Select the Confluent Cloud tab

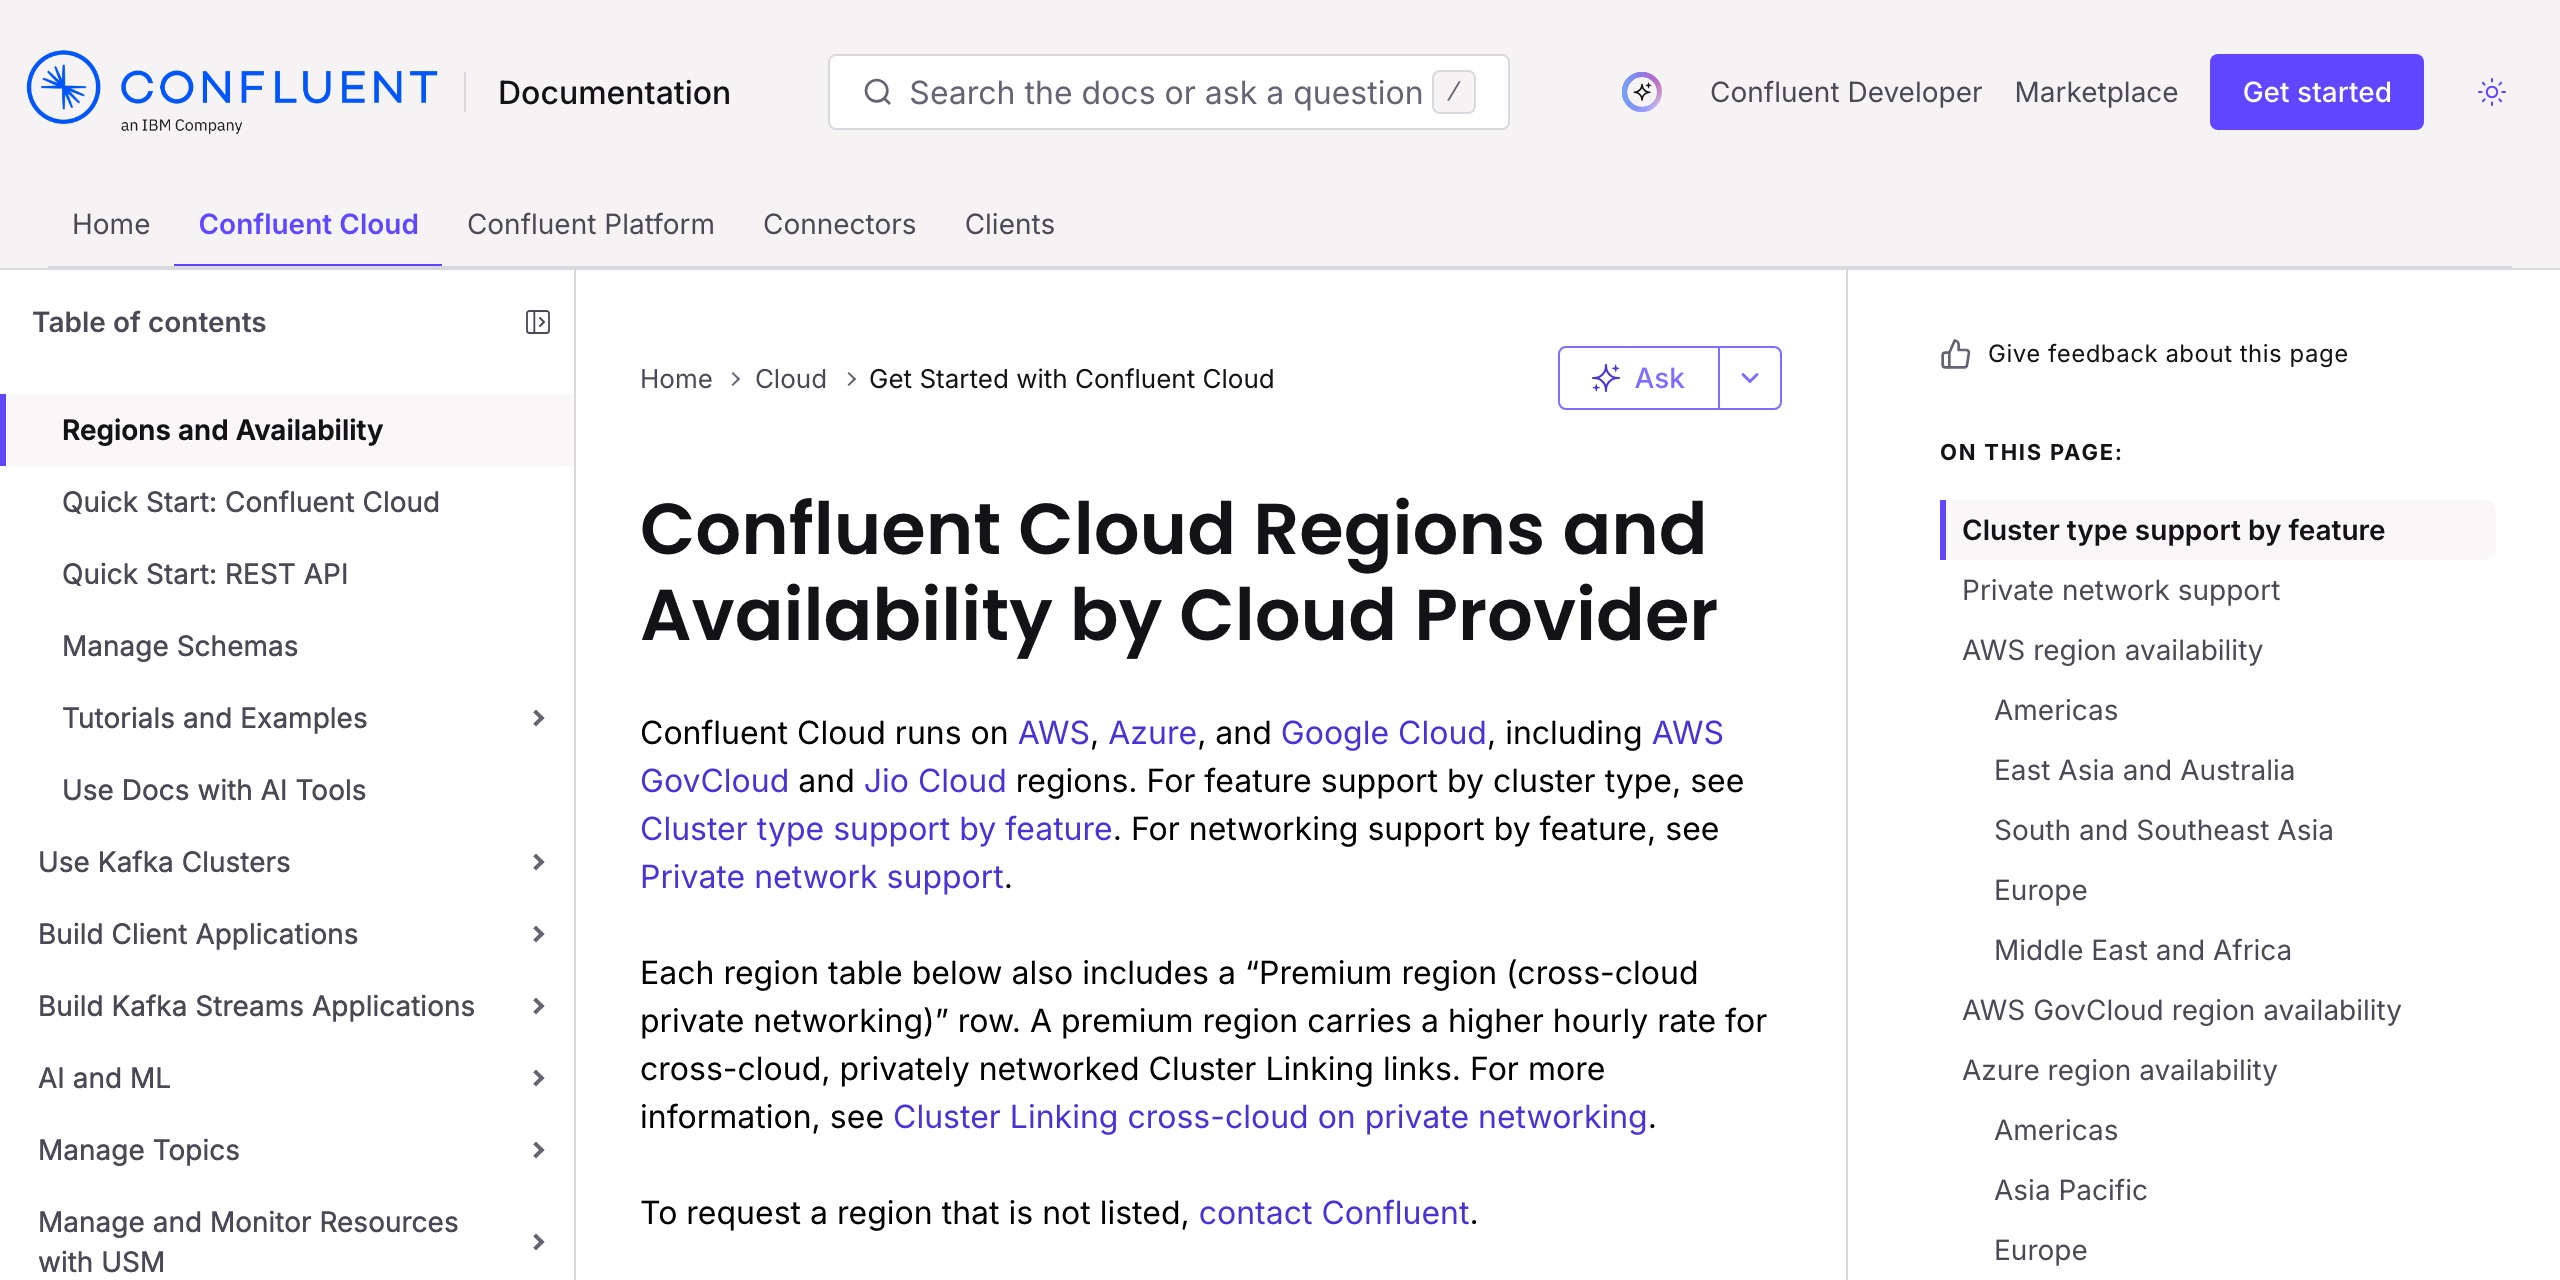[x=308, y=224]
